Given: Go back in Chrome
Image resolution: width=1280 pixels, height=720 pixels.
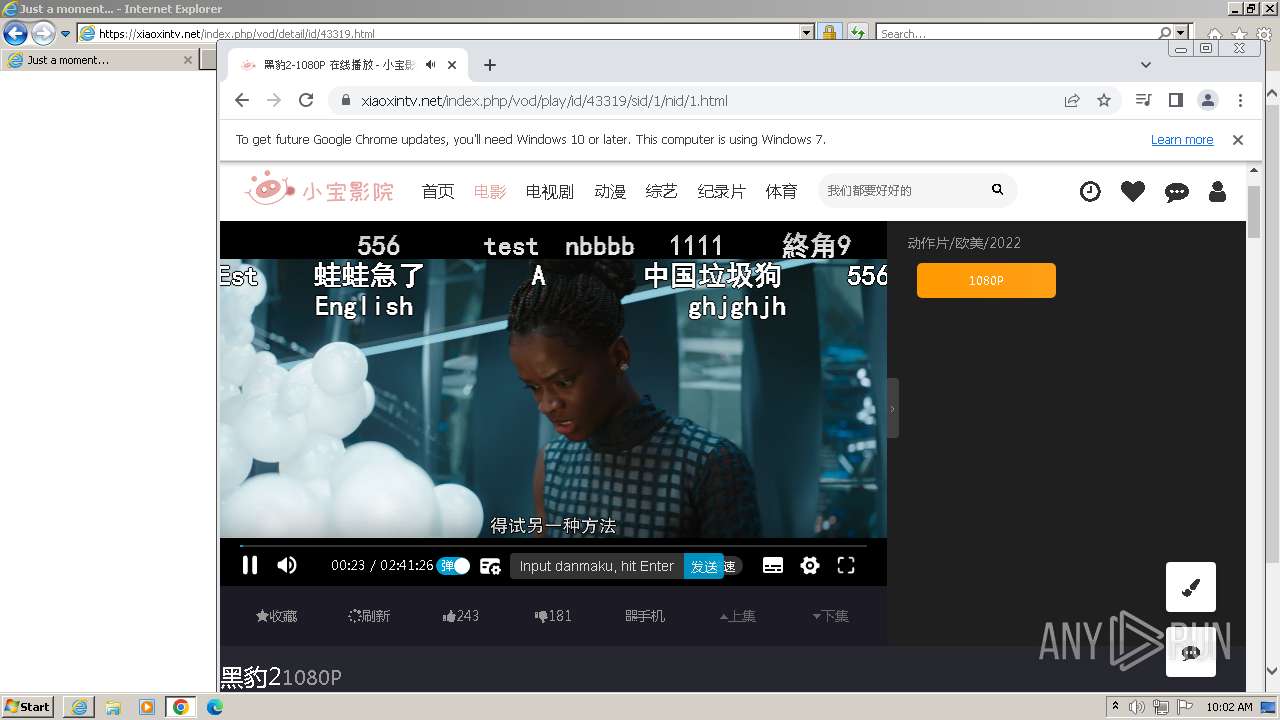Looking at the screenshot, I should 242,100.
